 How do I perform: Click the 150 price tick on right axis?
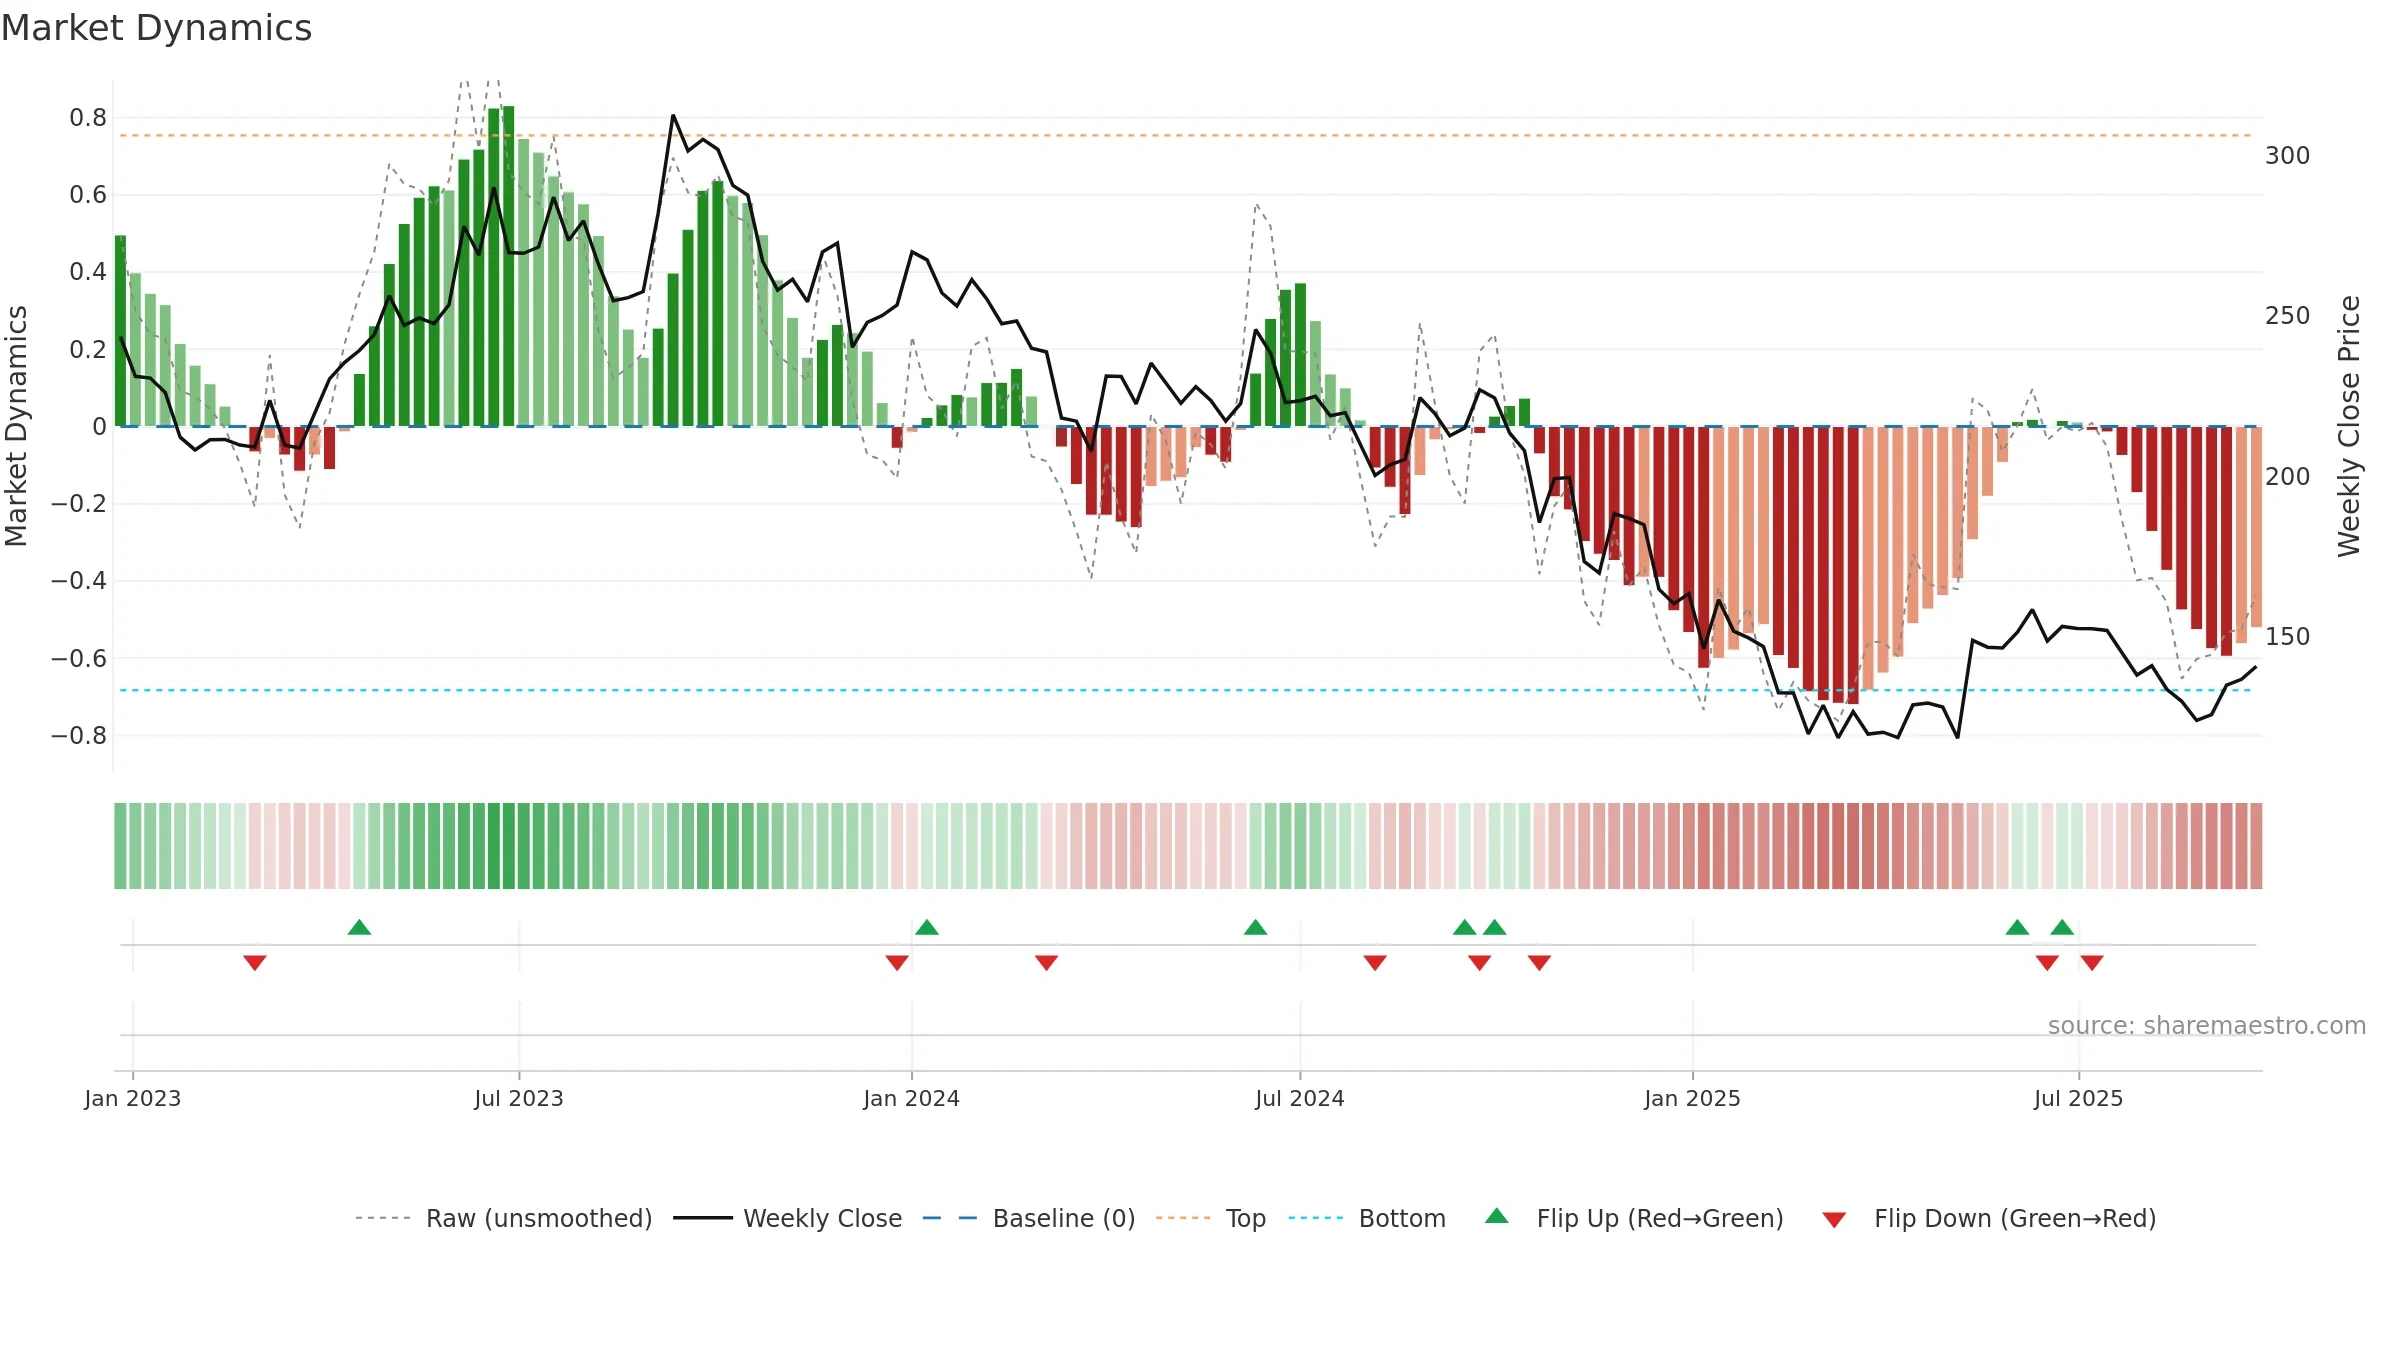(2288, 637)
